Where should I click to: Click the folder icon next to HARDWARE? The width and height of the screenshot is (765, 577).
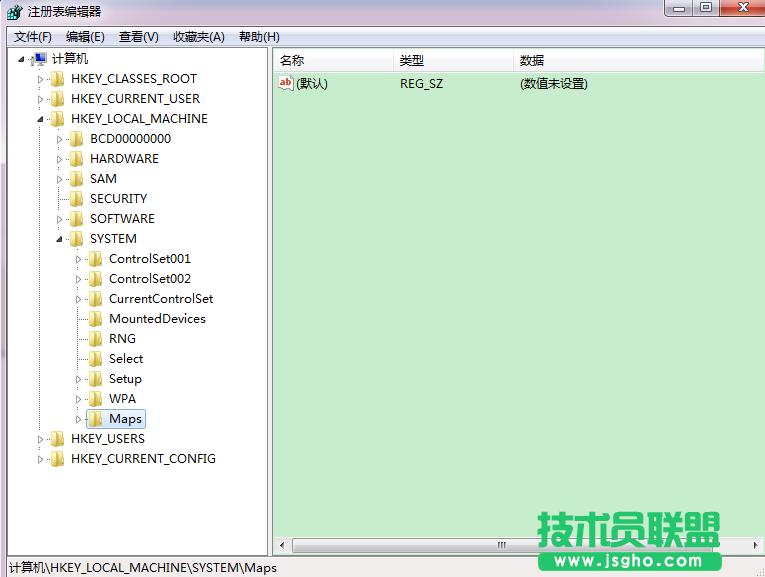(77, 159)
